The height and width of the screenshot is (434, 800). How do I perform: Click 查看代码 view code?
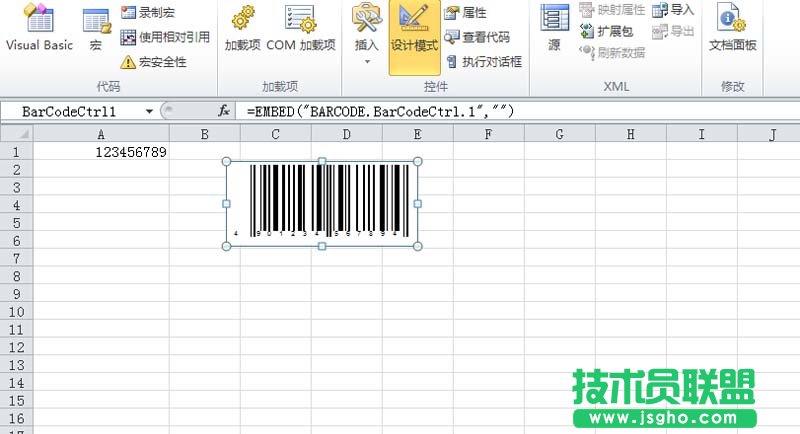coord(477,37)
